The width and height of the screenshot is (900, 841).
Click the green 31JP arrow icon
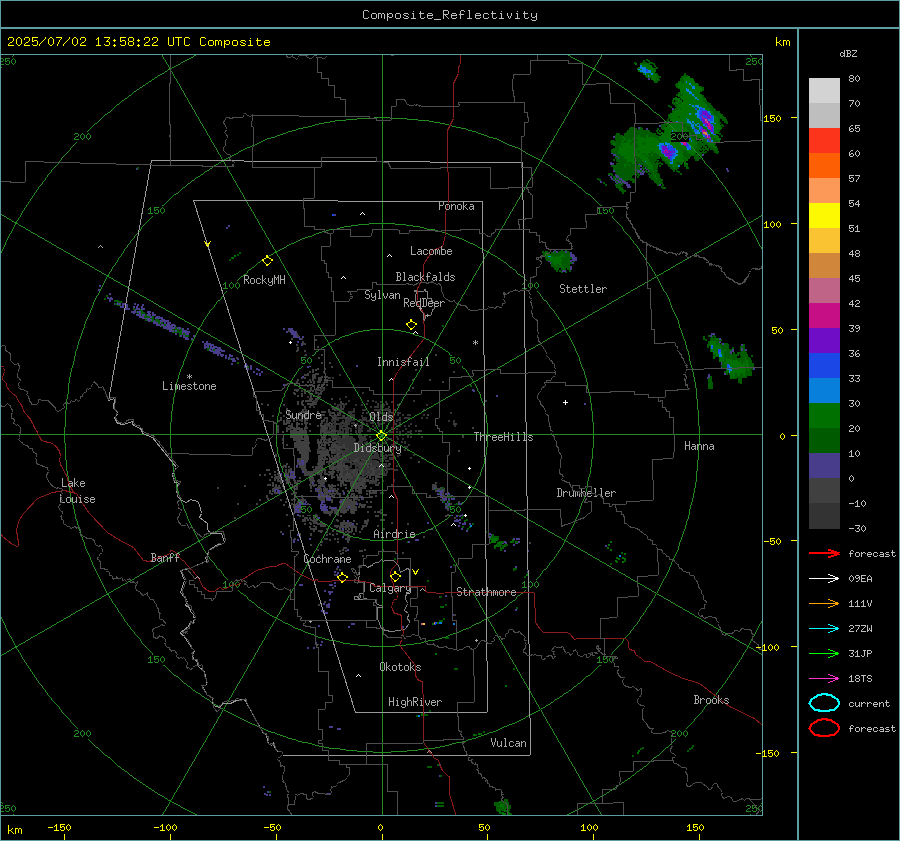pyautogui.click(x=824, y=653)
